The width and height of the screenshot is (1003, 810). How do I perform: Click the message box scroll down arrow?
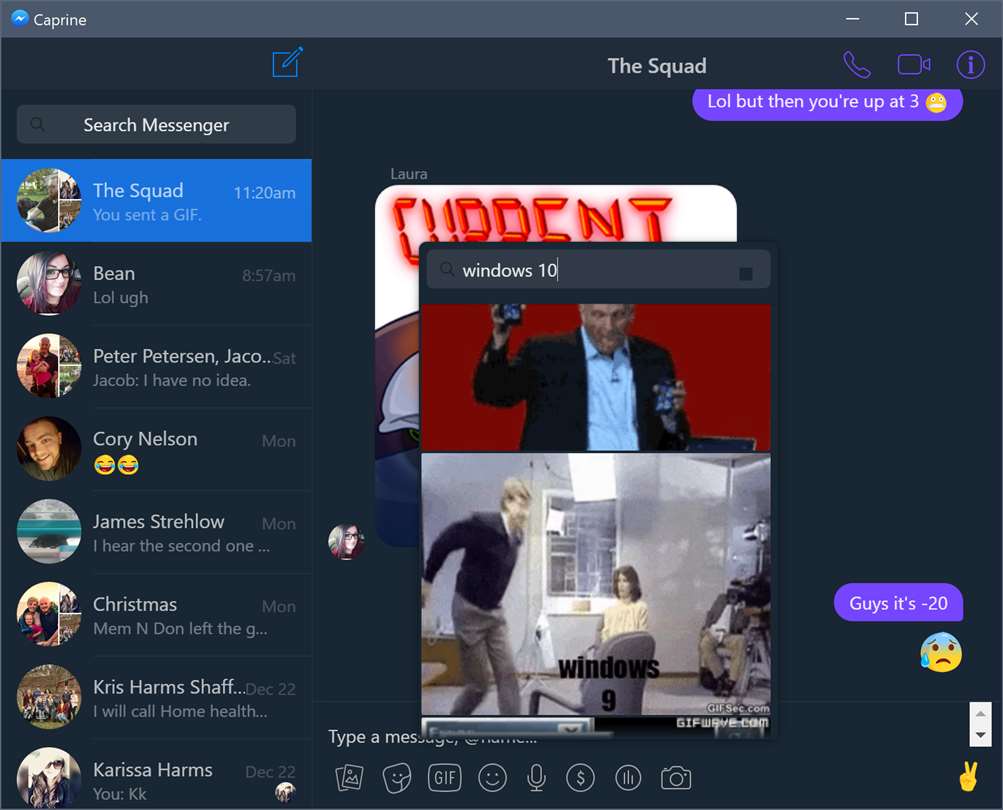[x=980, y=735]
